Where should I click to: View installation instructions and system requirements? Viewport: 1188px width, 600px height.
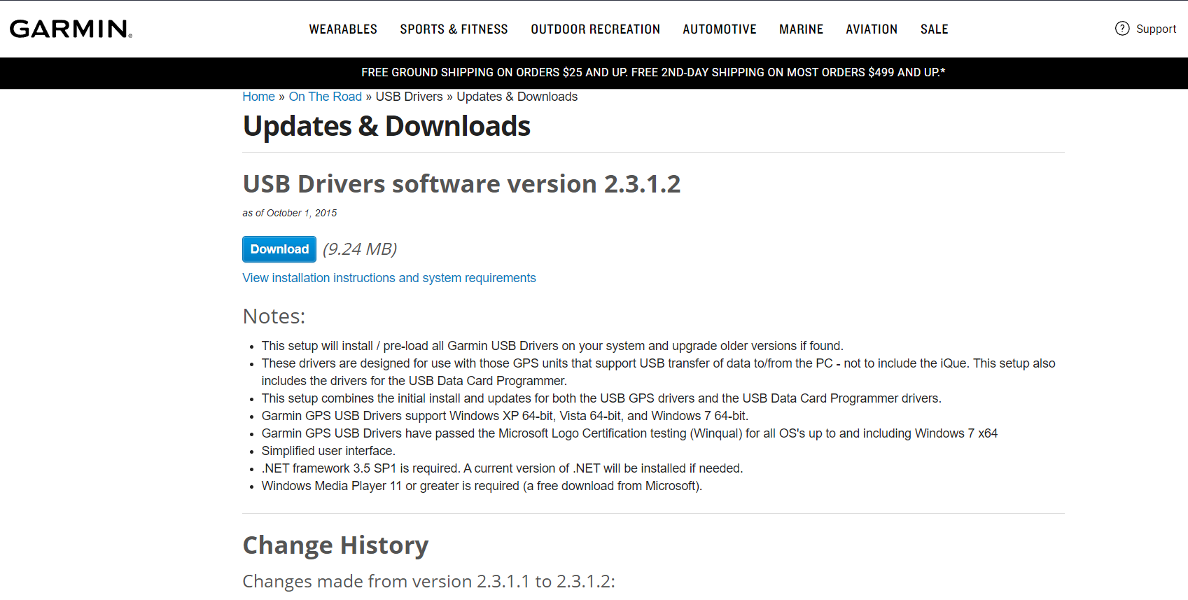point(389,278)
